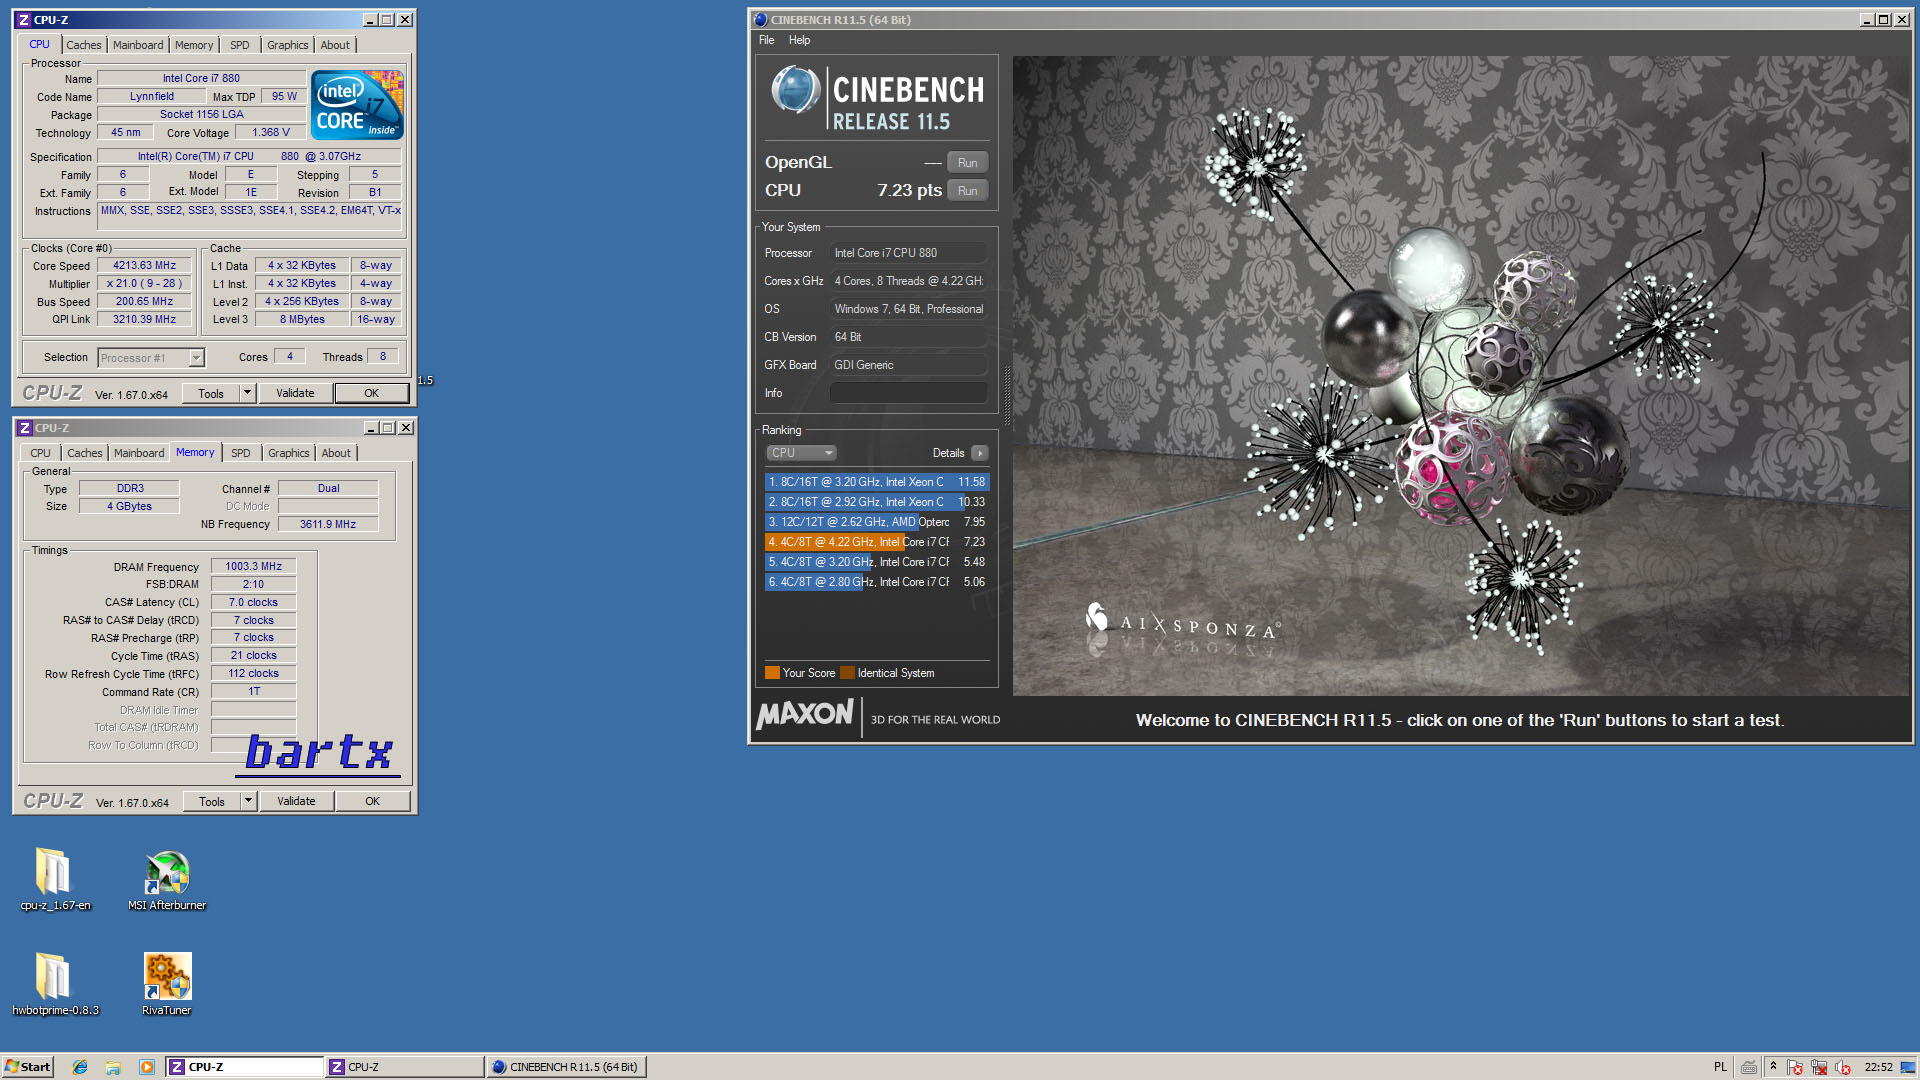Open Windows Explorer from quick launch
1920x1080 pixels.
113,1067
